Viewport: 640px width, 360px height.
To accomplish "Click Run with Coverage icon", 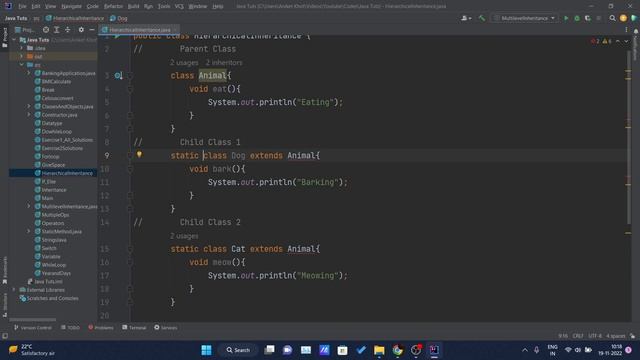I will pyautogui.click(x=588, y=18).
